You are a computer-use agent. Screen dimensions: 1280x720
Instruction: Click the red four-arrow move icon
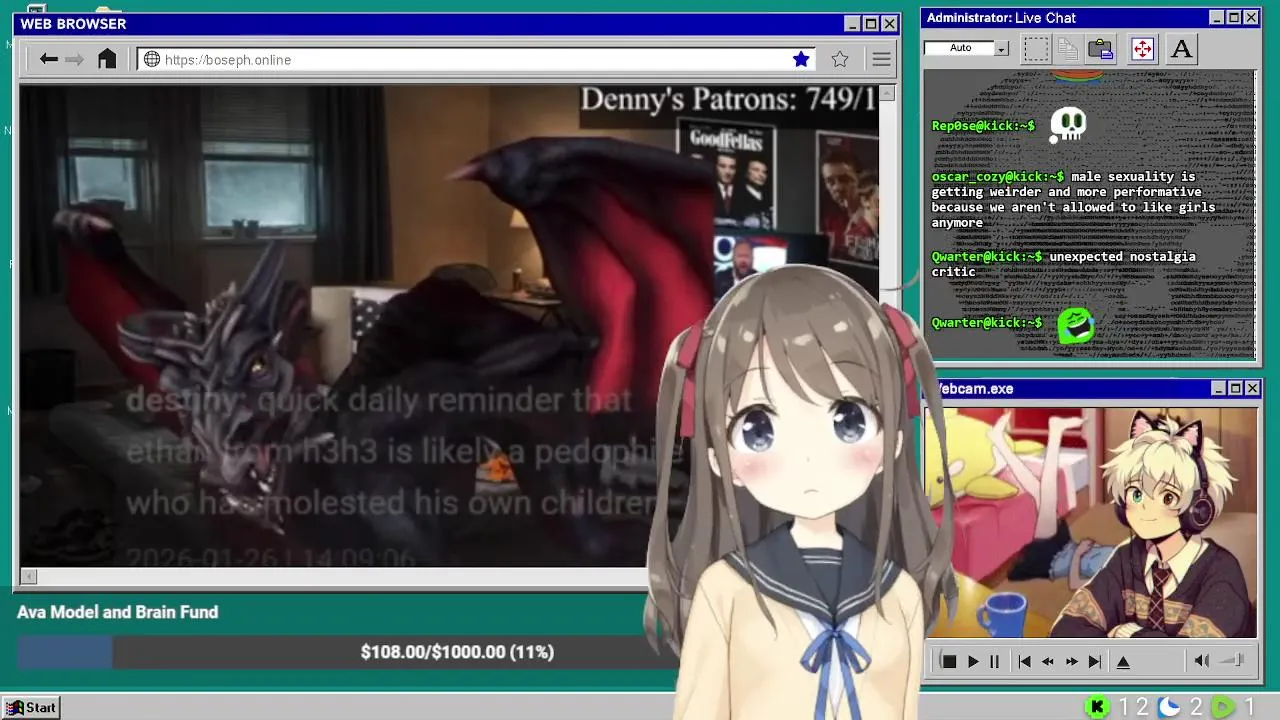tap(1142, 49)
